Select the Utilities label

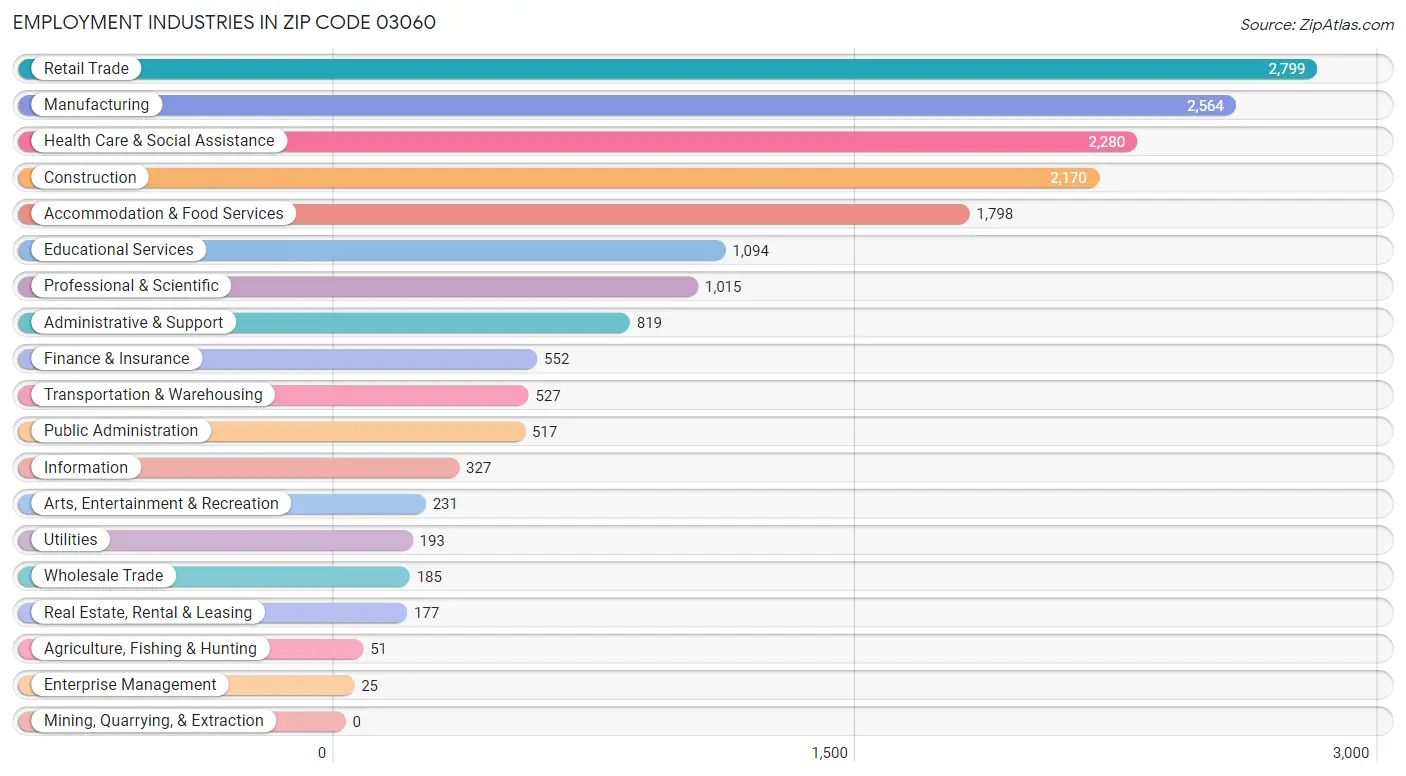[x=71, y=540]
